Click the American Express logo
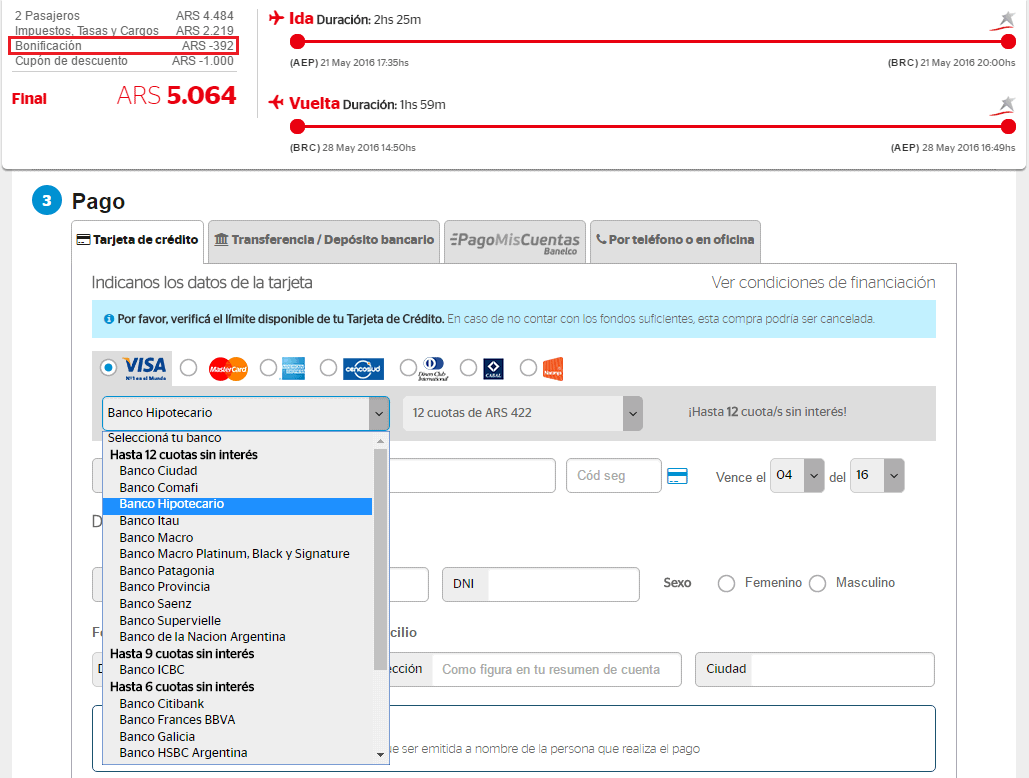 click(293, 369)
